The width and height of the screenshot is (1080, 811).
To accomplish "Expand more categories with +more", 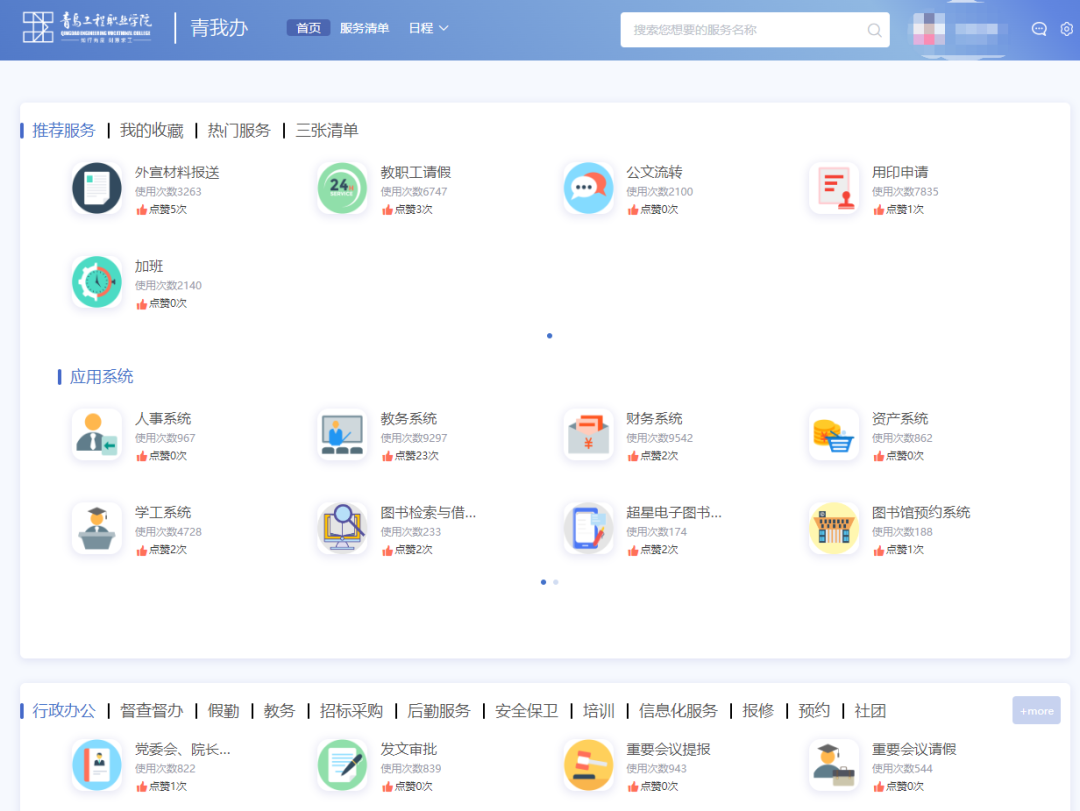I will click(1036, 710).
